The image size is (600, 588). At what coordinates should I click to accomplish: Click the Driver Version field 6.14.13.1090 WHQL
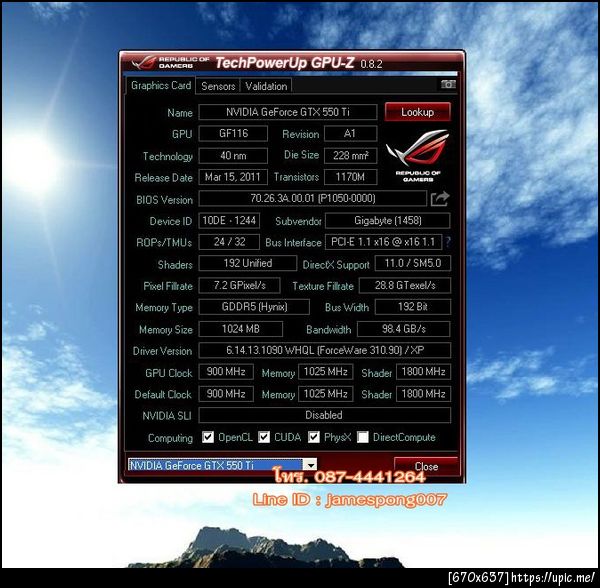tap(324, 350)
